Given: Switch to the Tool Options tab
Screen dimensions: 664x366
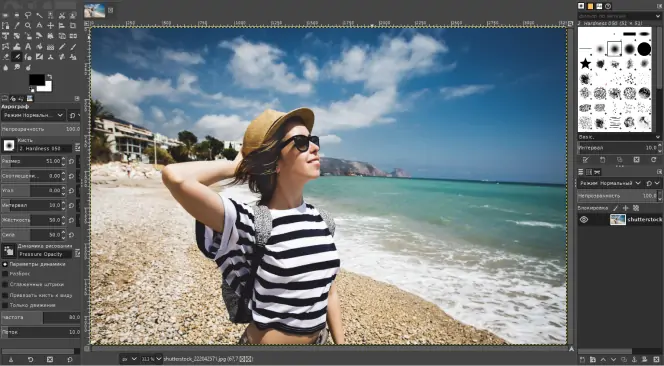Looking at the screenshot, I should click(5, 99).
